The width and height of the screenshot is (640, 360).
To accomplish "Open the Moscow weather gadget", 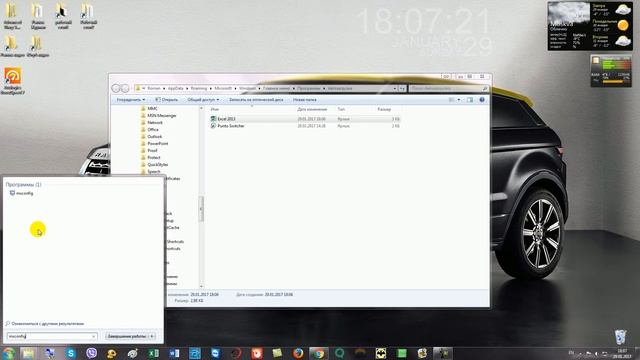I will (x=590, y=26).
